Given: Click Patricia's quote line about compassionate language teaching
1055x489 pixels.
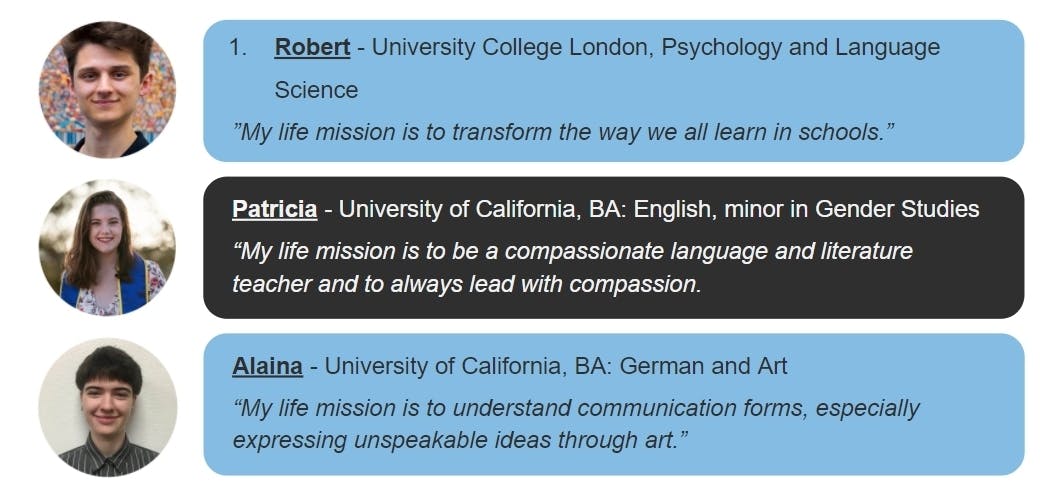Looking at the screenshot, I should tap(572, 250).
